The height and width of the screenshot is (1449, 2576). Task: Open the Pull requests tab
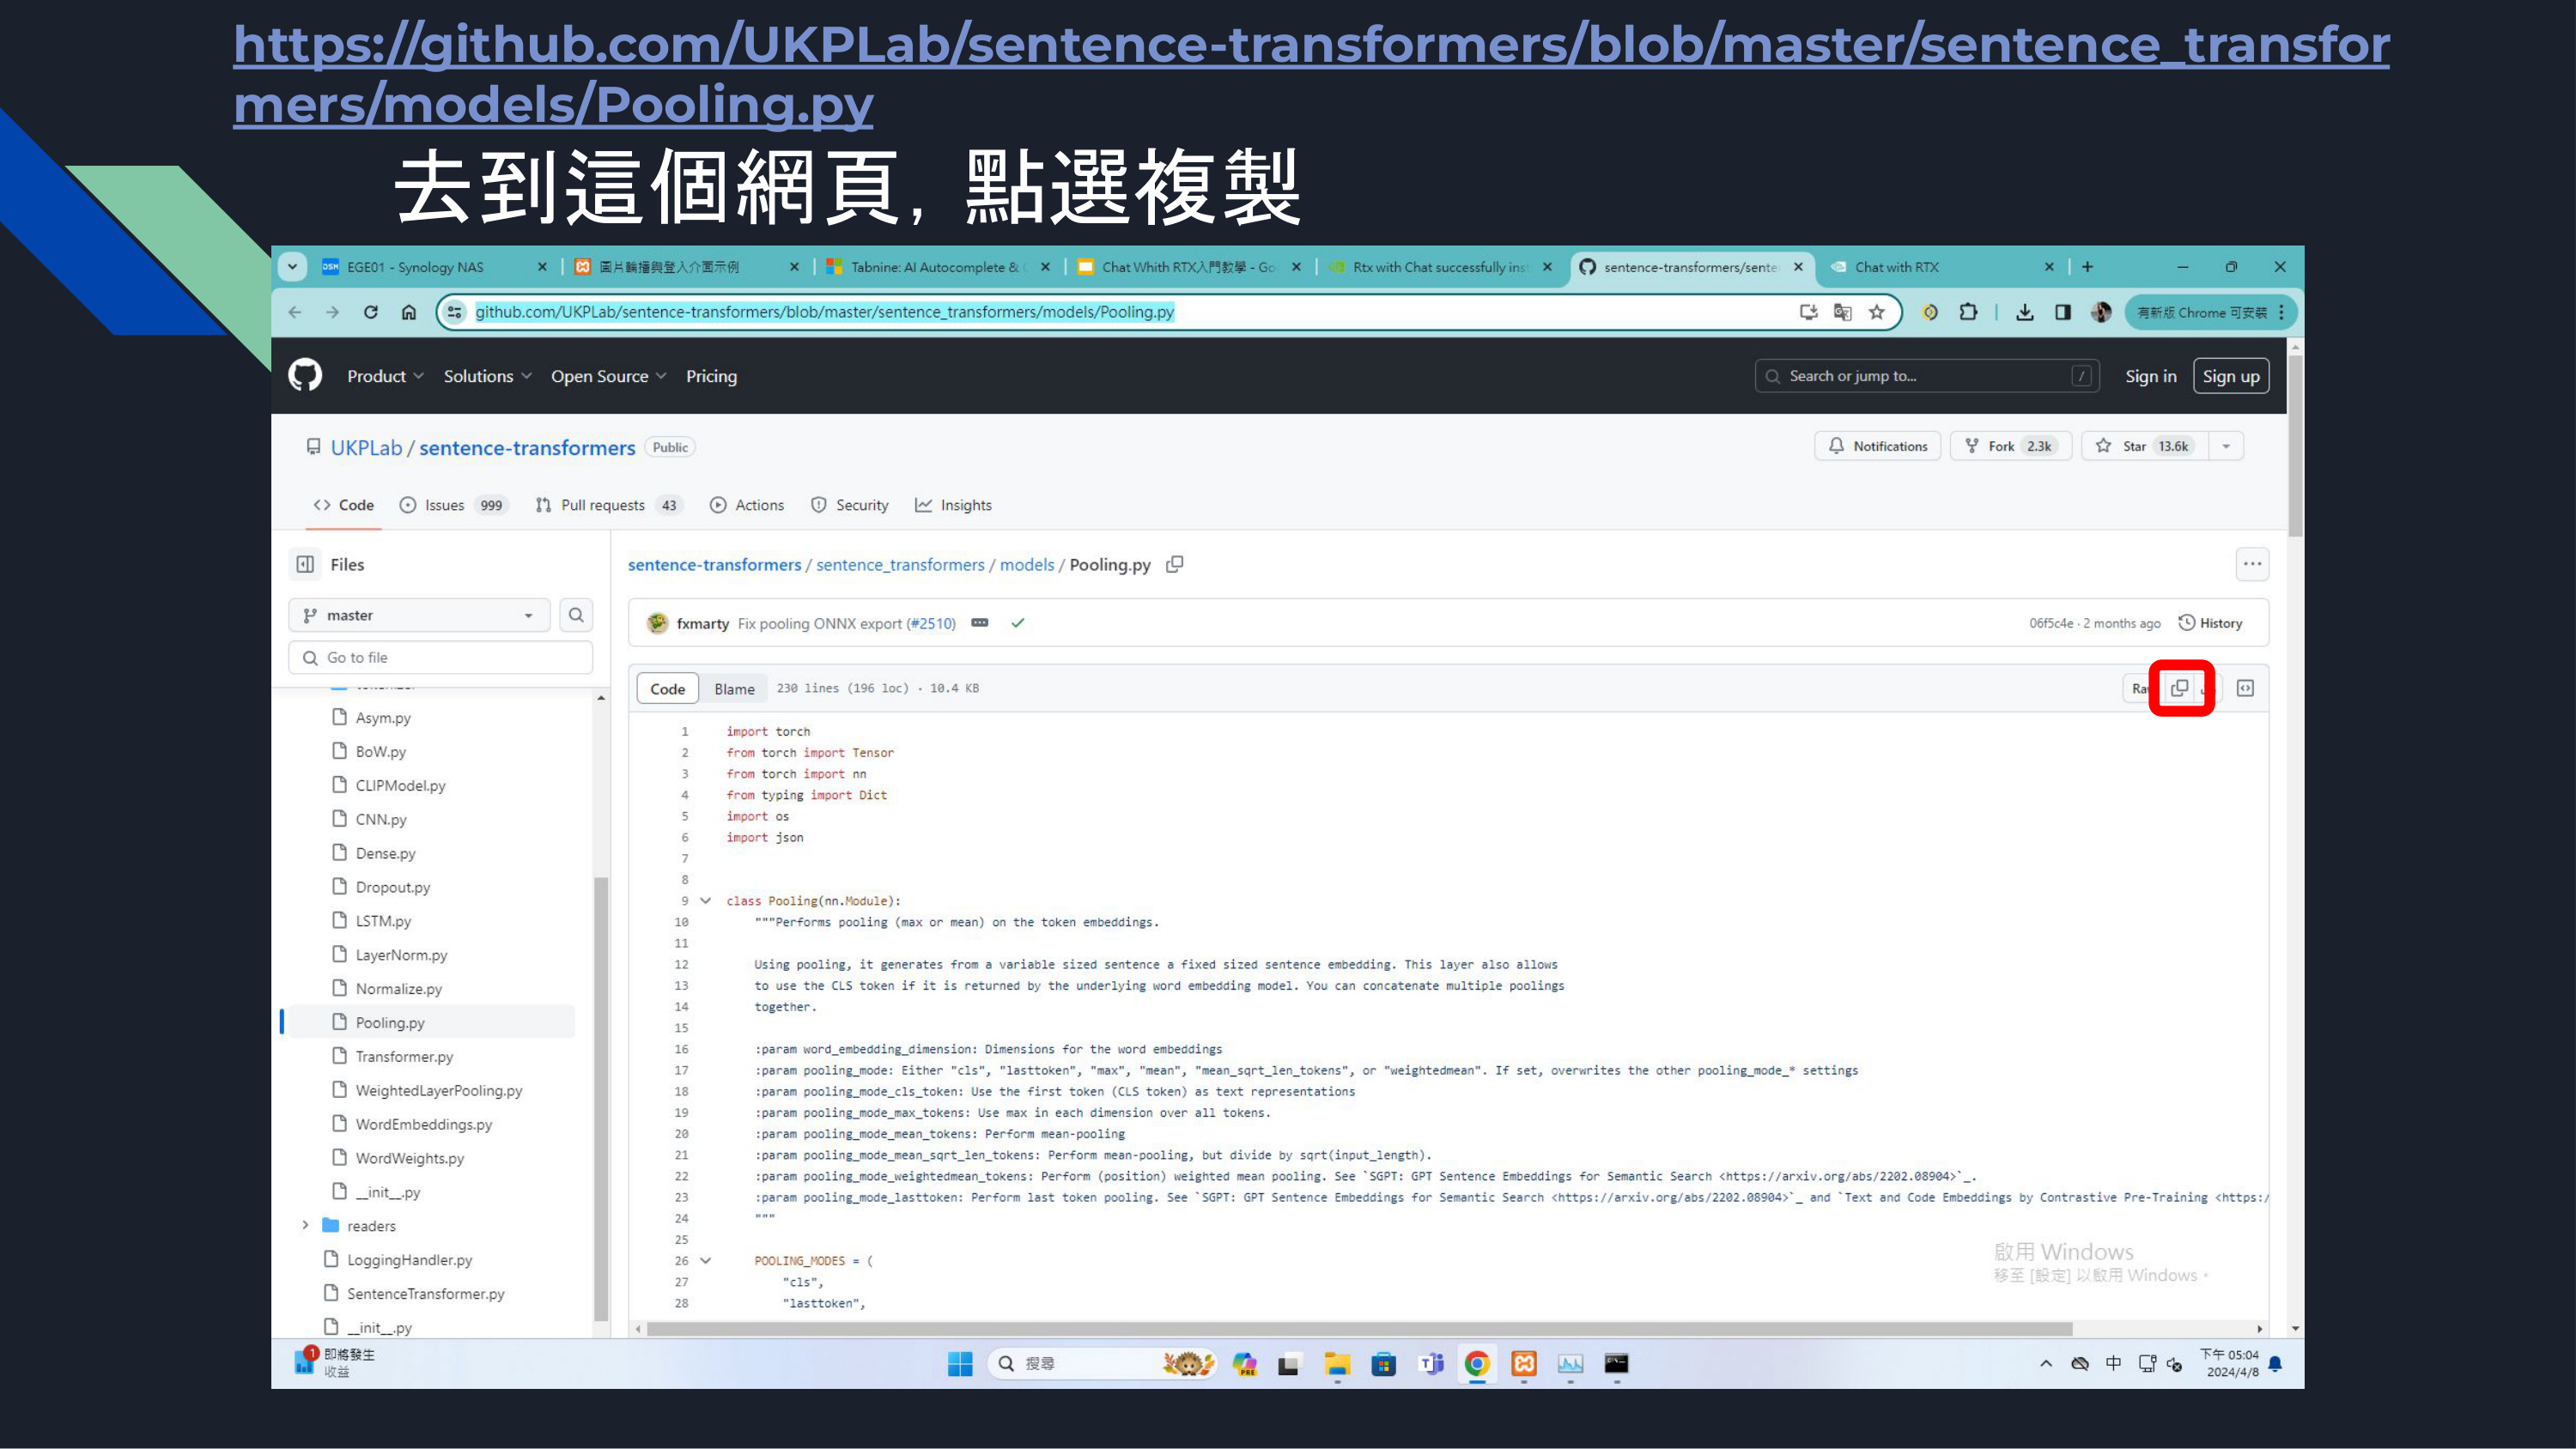tap(608, 505)
